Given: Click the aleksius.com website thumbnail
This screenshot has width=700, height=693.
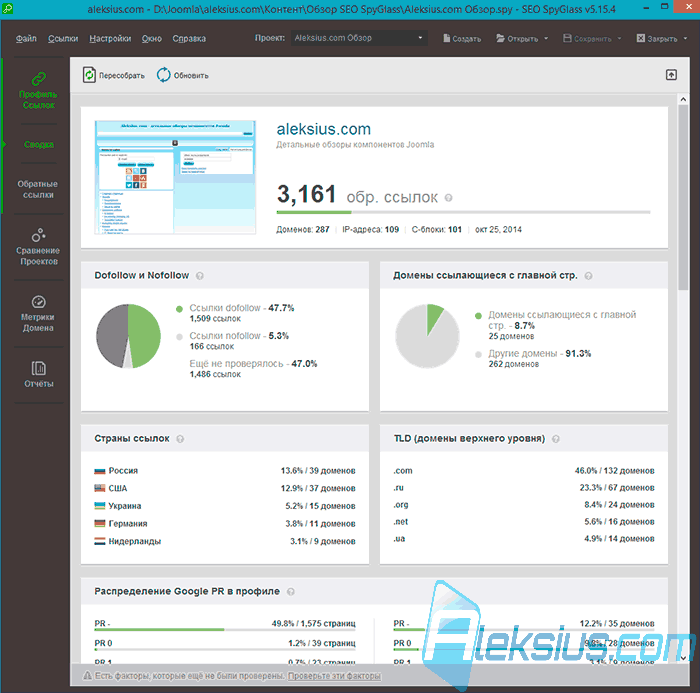Looking at the screenshot, I should pyautogui.click(x=175, y=177).
